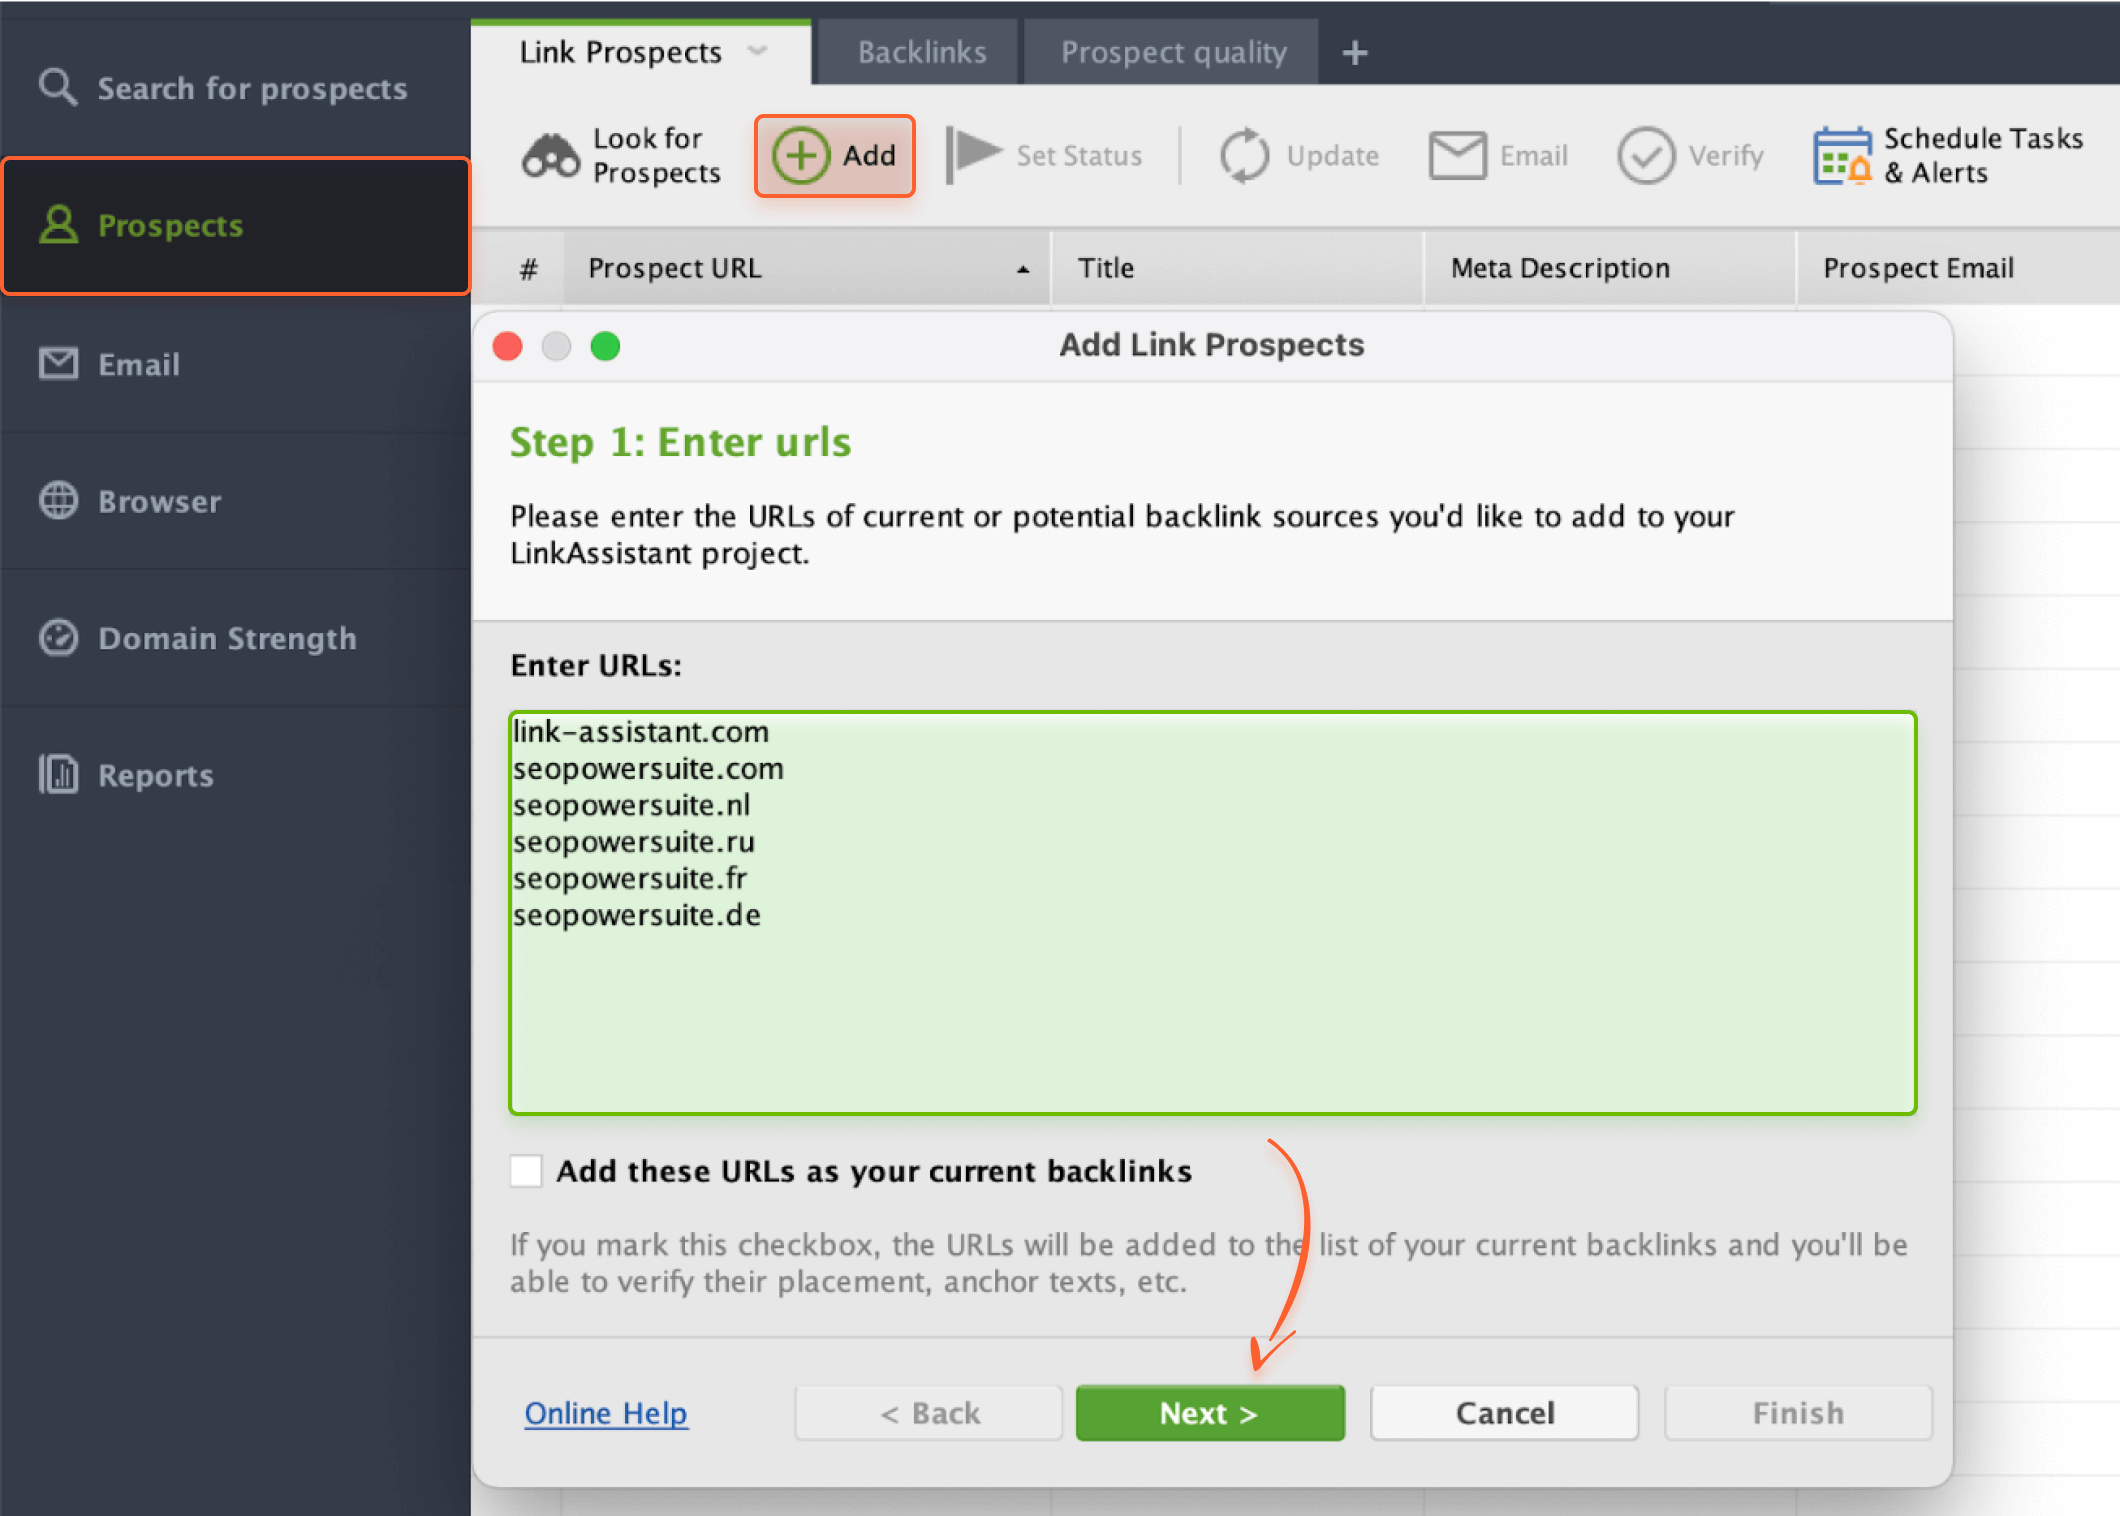Click the Meta Description column header
The width and height of the screenshot is (2120, 1516).
(1609, 268)
